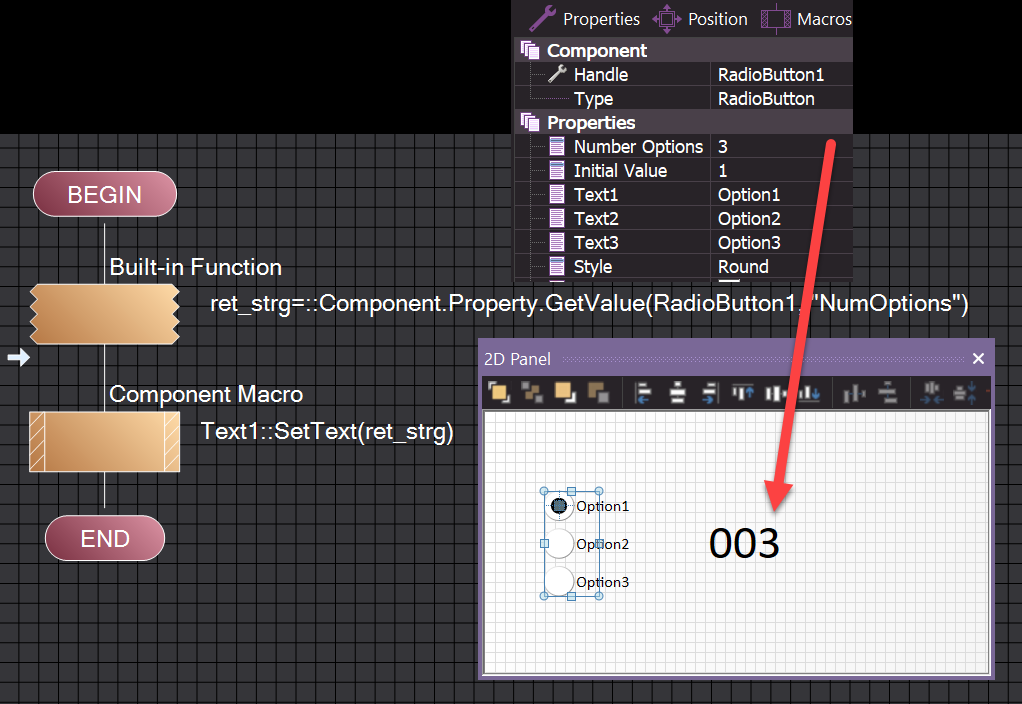Select the Option1 radio button
1022x704 pixels.
tap(559, 506)
